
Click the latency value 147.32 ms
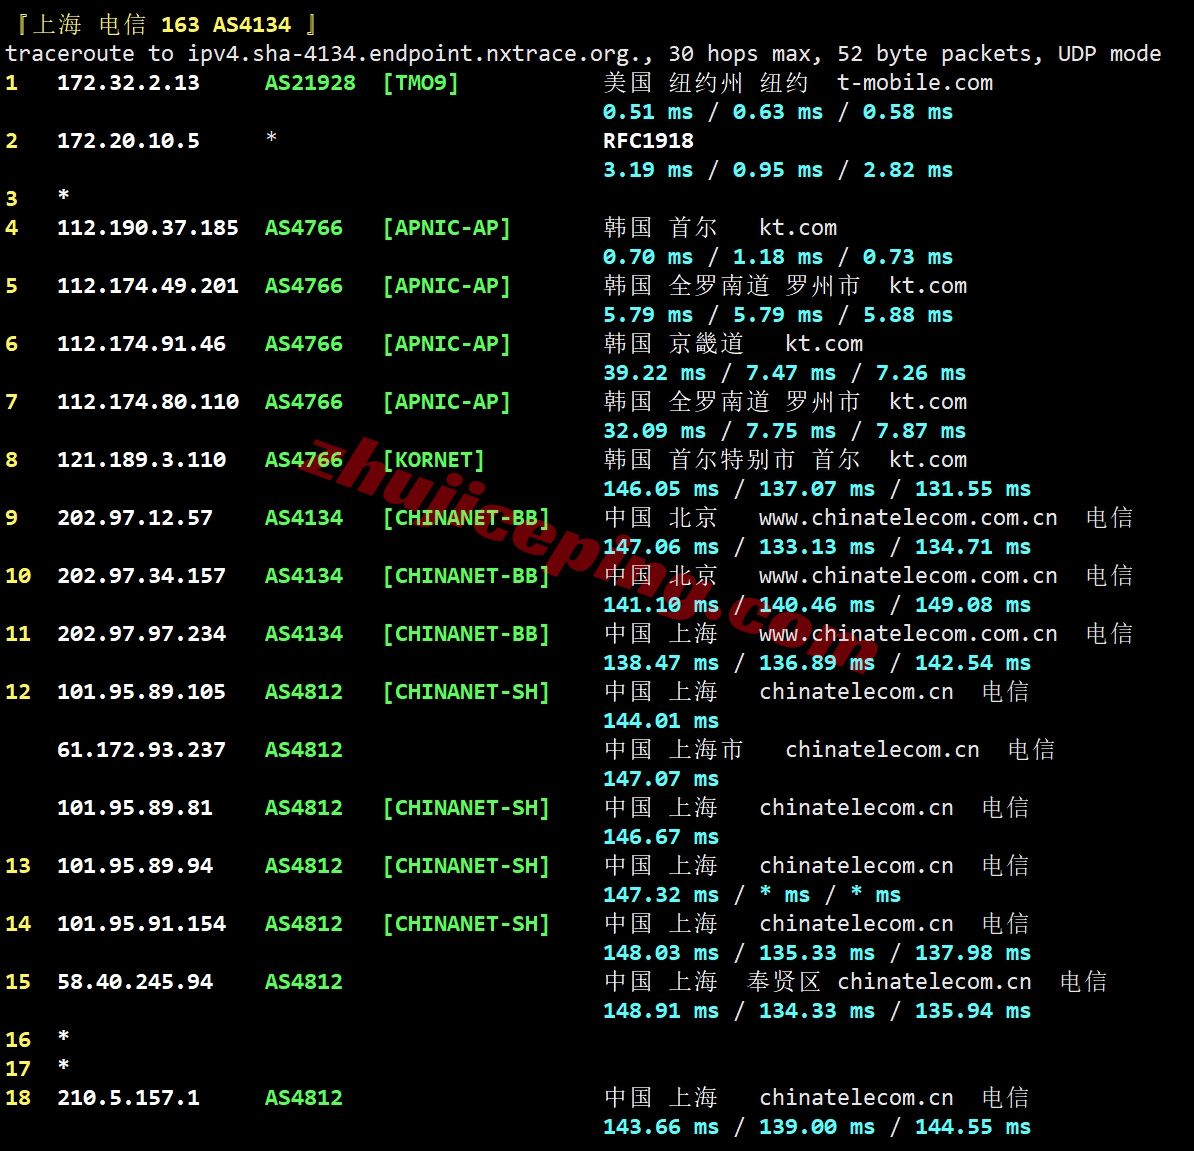click(661, 895)
